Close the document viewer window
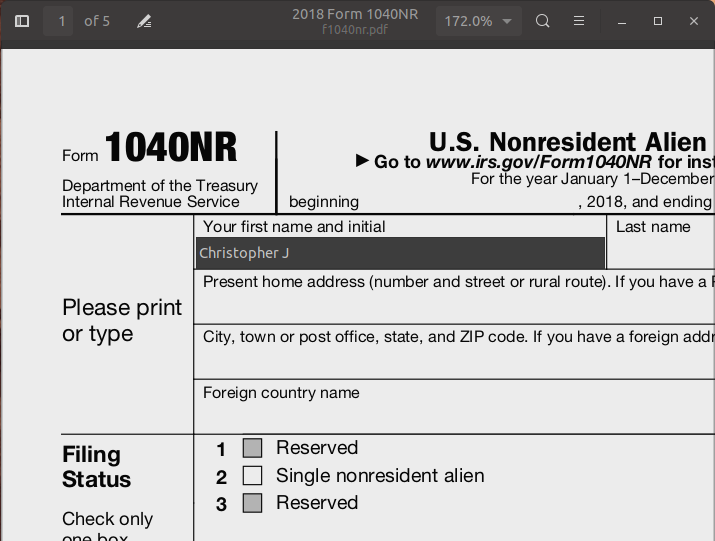 pos(694,21)
